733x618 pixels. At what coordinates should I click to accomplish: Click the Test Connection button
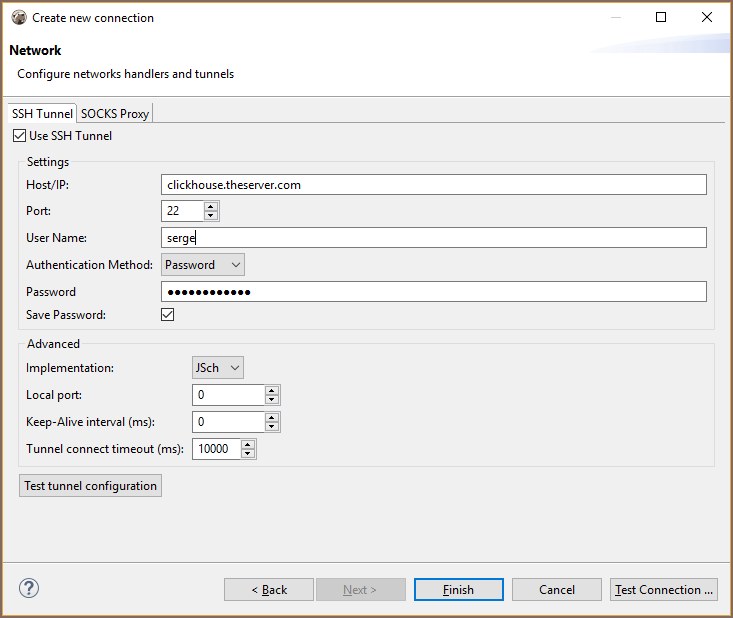point(664,590)
